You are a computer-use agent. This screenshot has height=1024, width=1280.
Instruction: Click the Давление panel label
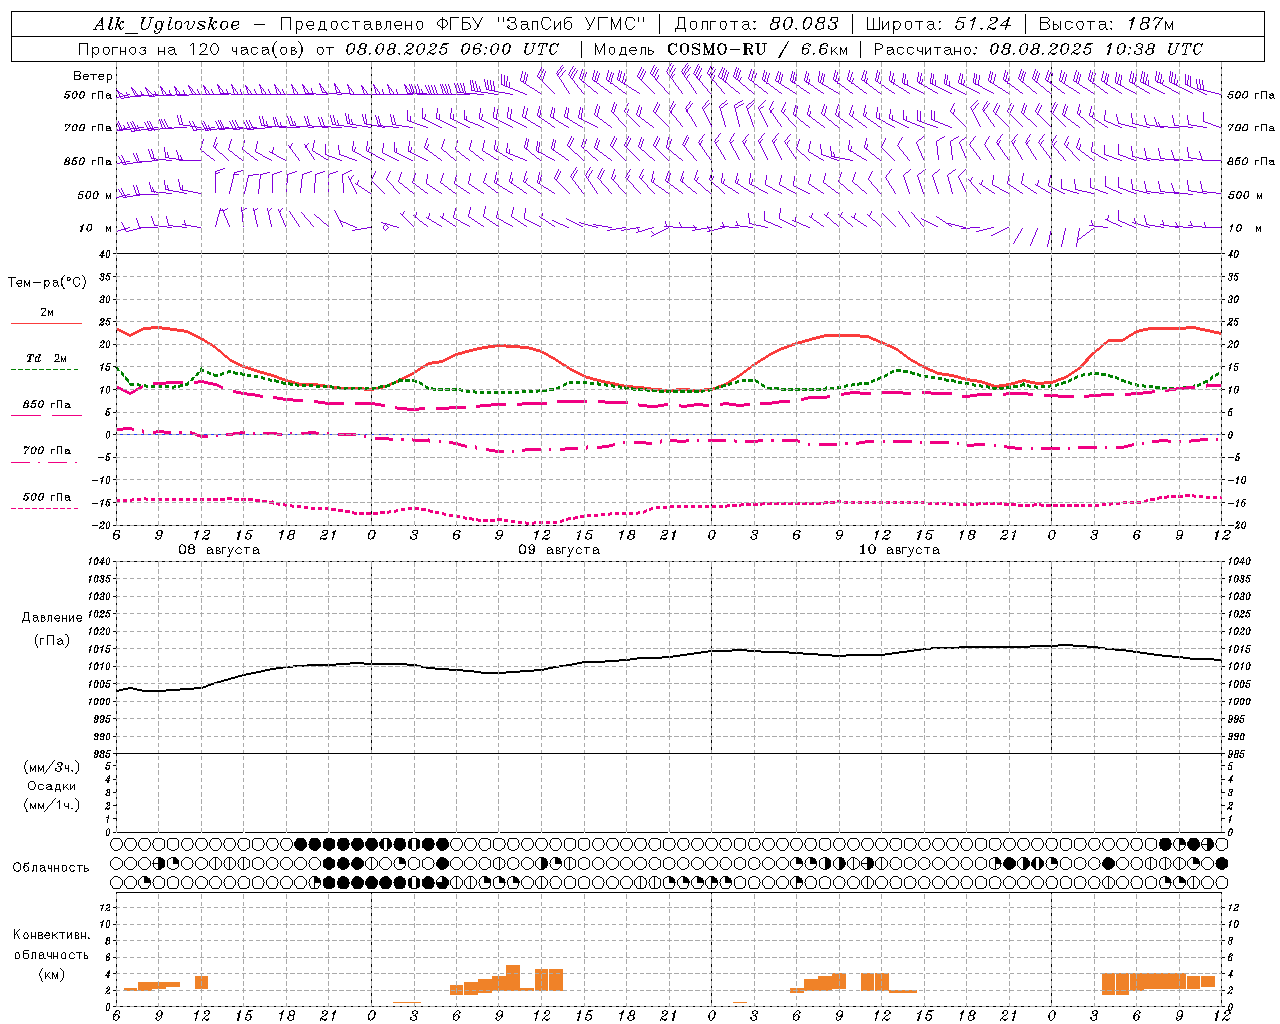point(50,617)
